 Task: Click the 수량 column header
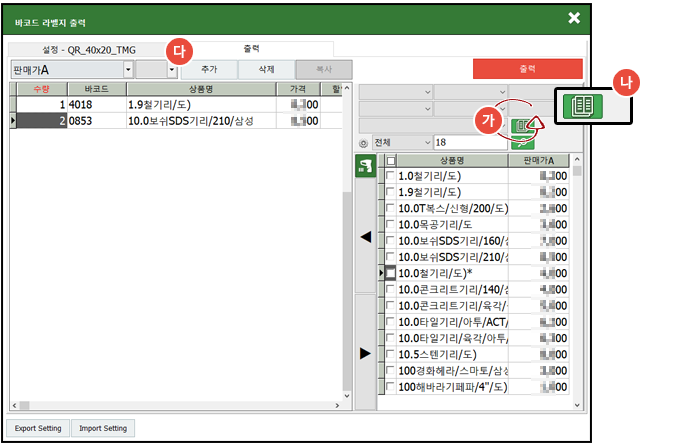point(42,89)
